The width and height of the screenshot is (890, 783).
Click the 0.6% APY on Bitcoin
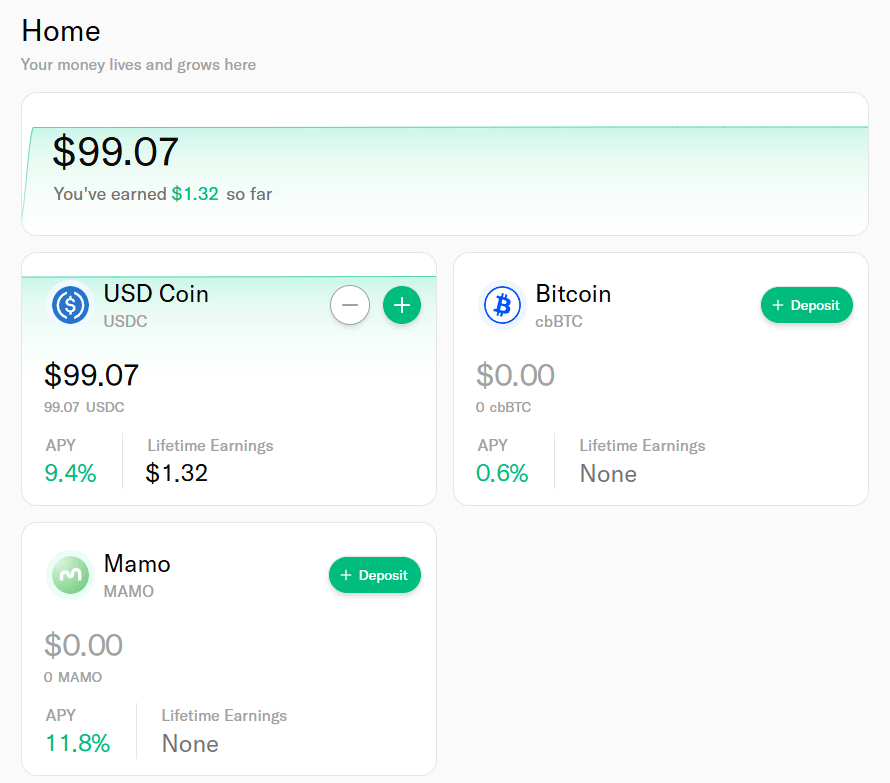(x=502, y=473)
